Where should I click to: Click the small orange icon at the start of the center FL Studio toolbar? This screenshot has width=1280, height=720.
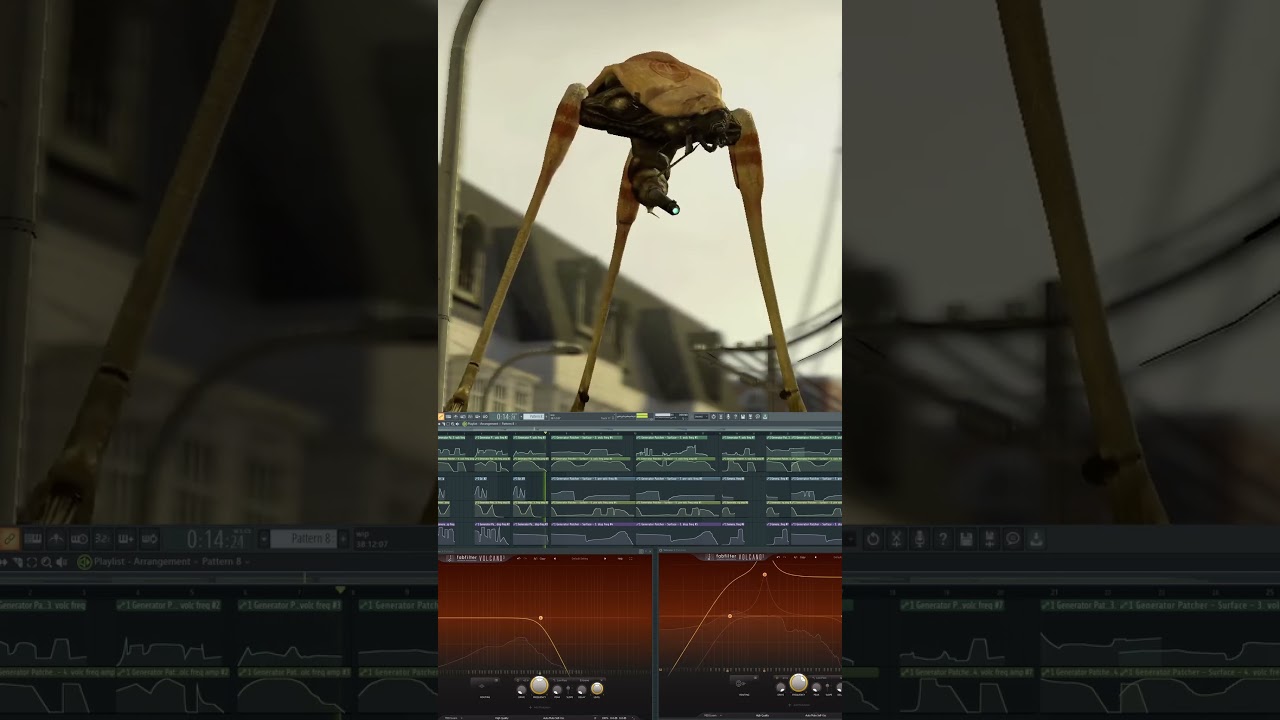coord(441,416)
